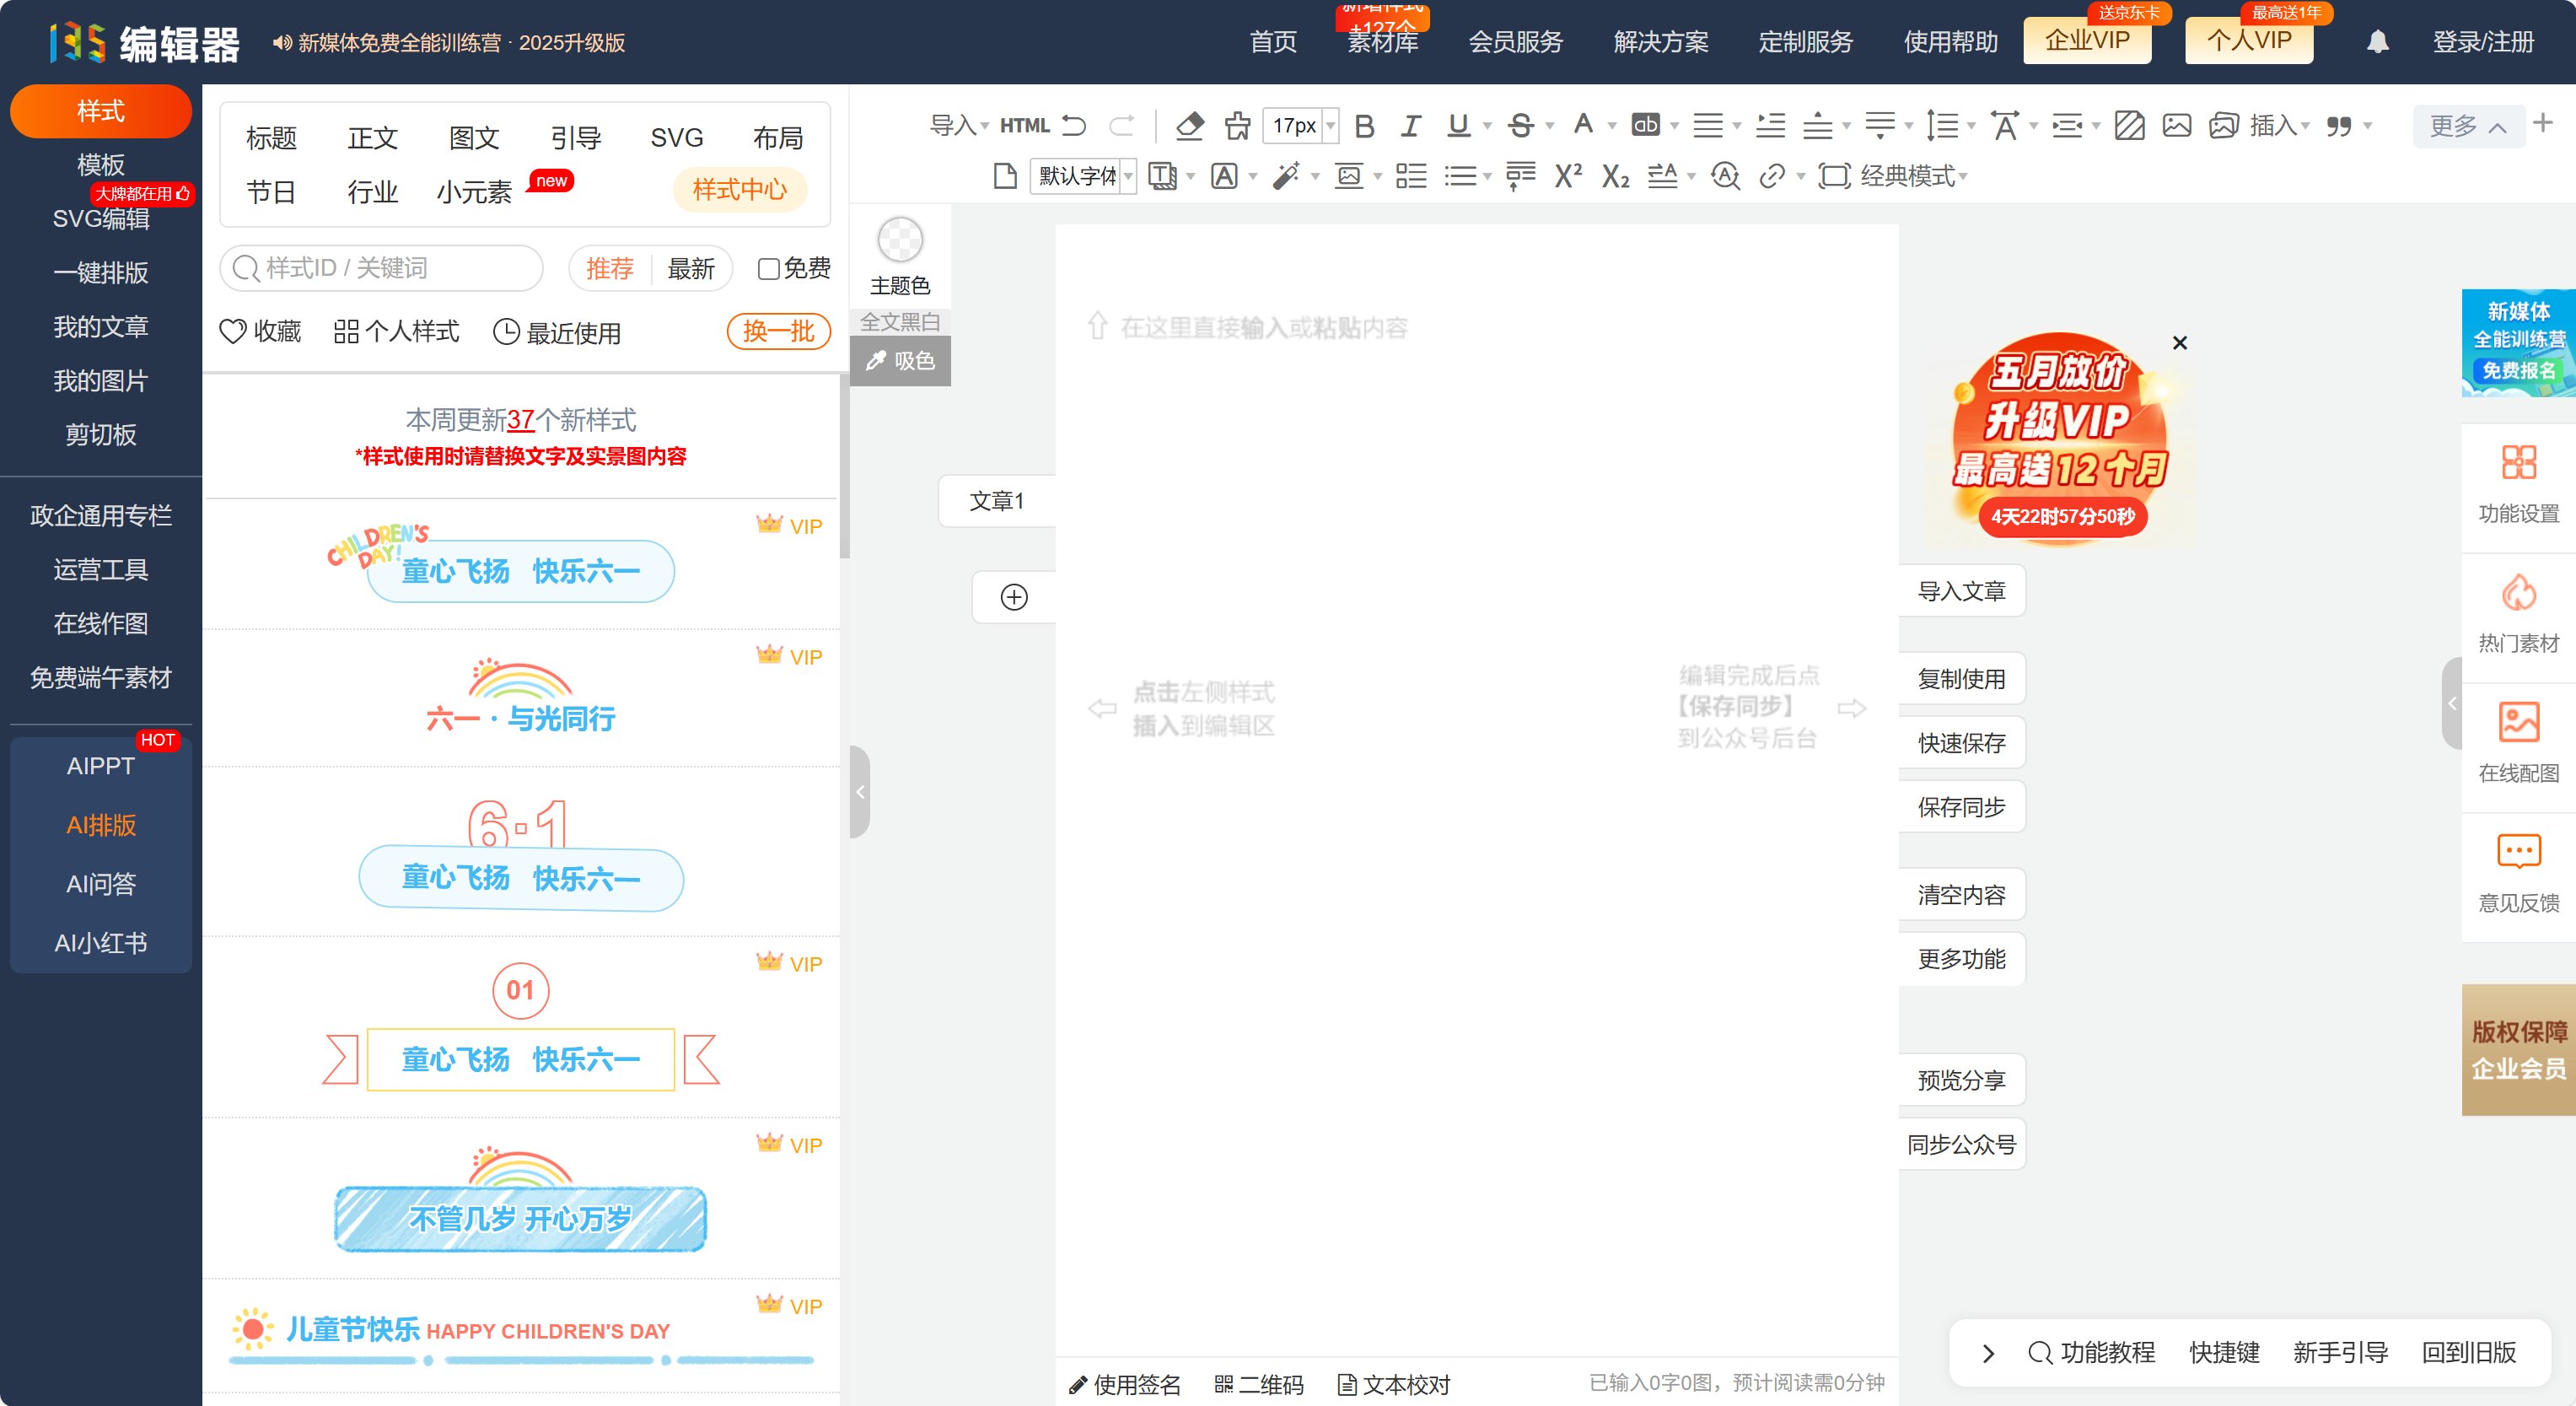Click the 主题色 color swatch
This screenshot has width=2576, height=1406.
899,241
